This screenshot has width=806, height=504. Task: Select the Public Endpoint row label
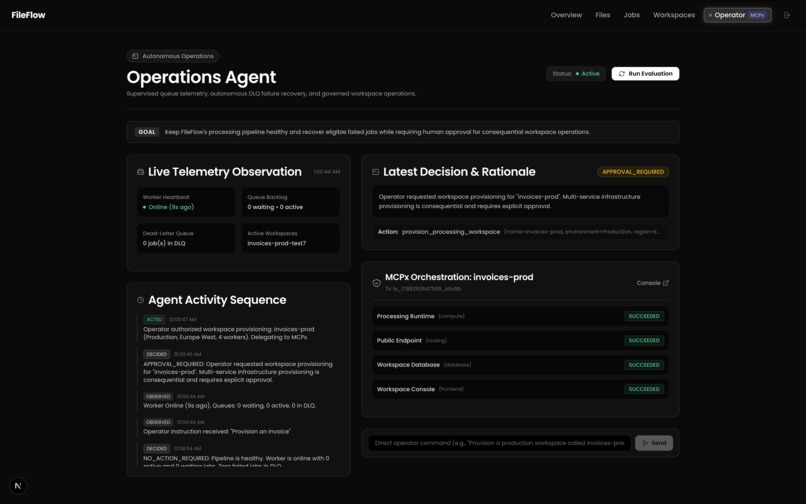coord(399,340)
